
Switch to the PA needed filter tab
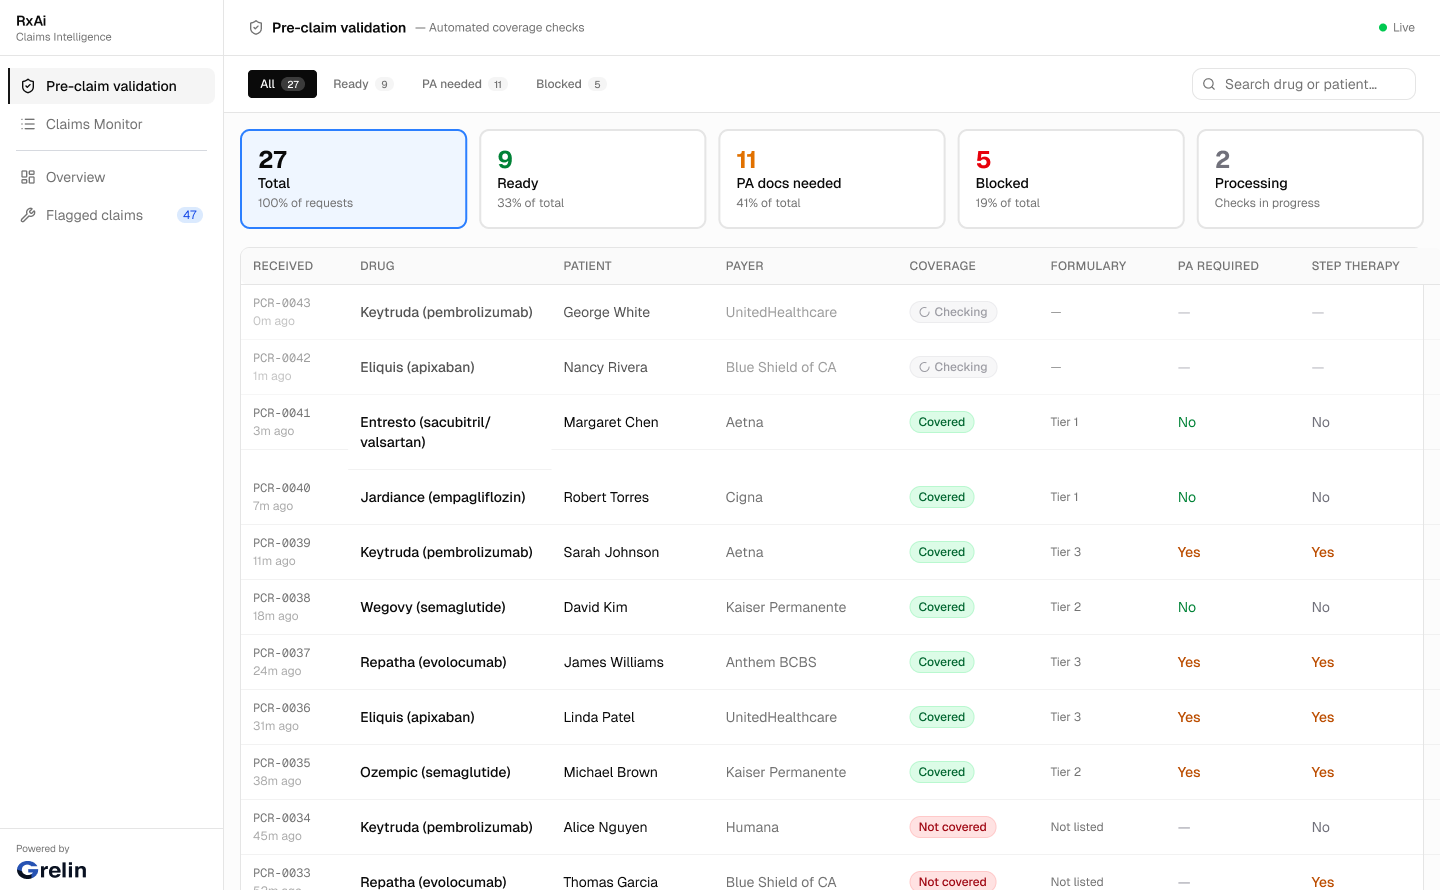(x=464, y=84)
